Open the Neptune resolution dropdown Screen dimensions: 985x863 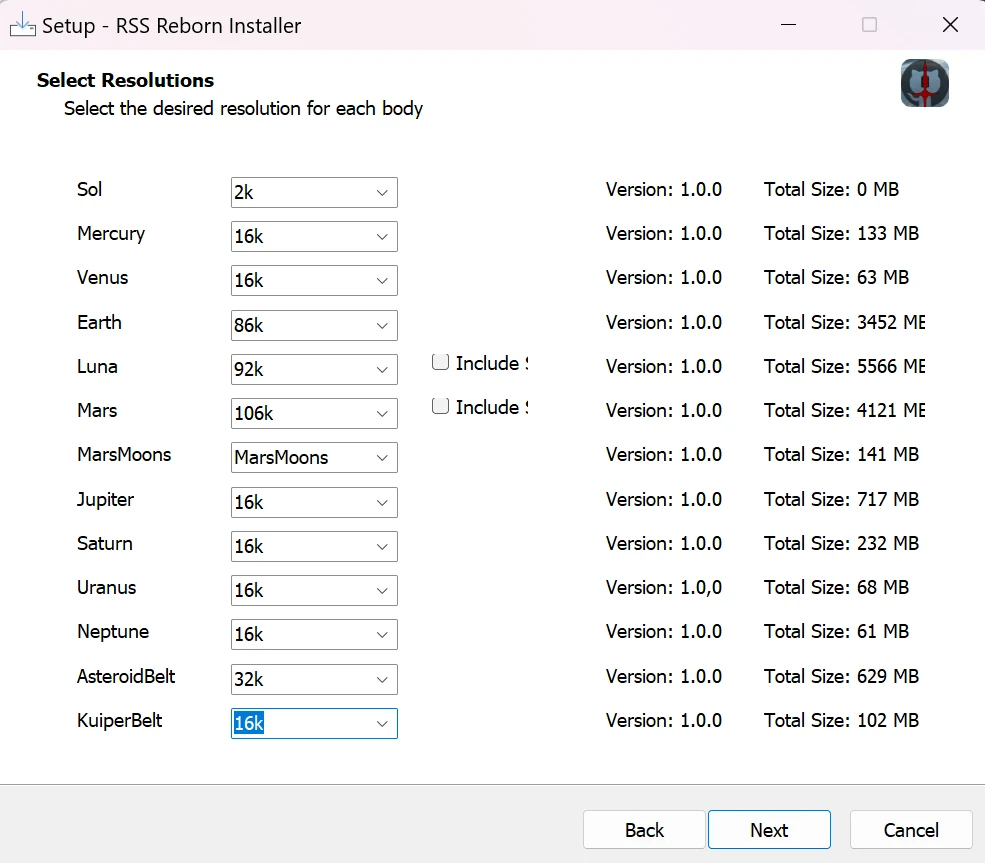314,634
